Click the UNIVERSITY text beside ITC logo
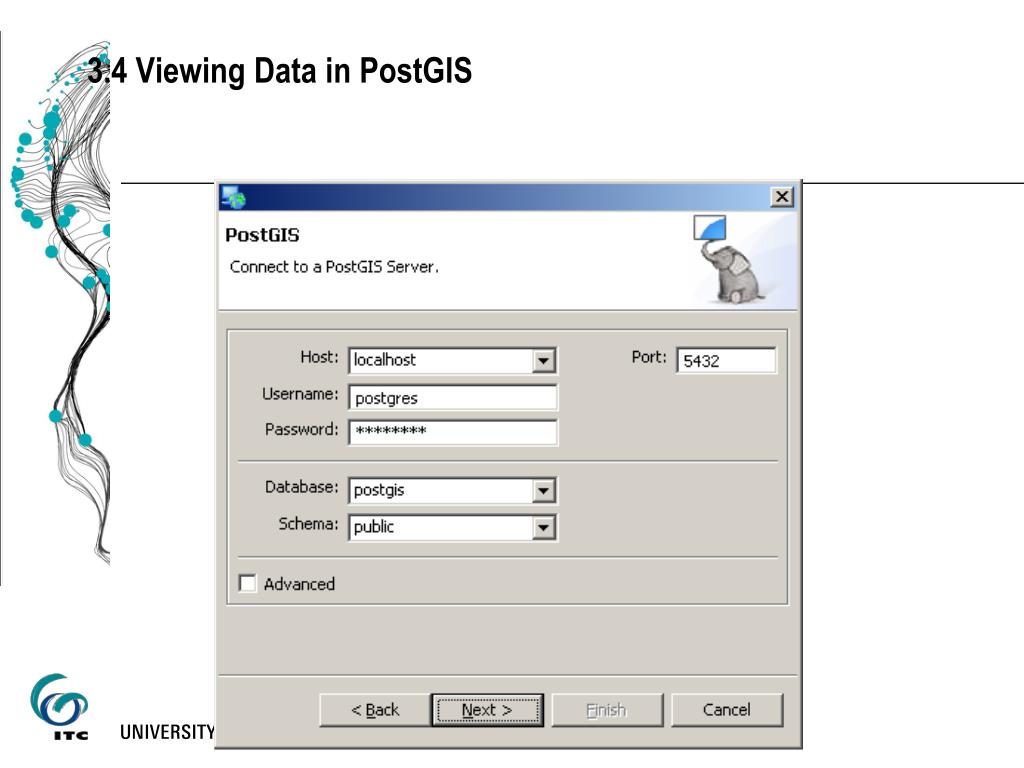The height and width of the screenshot is (768, 1024). pos(168,732)
